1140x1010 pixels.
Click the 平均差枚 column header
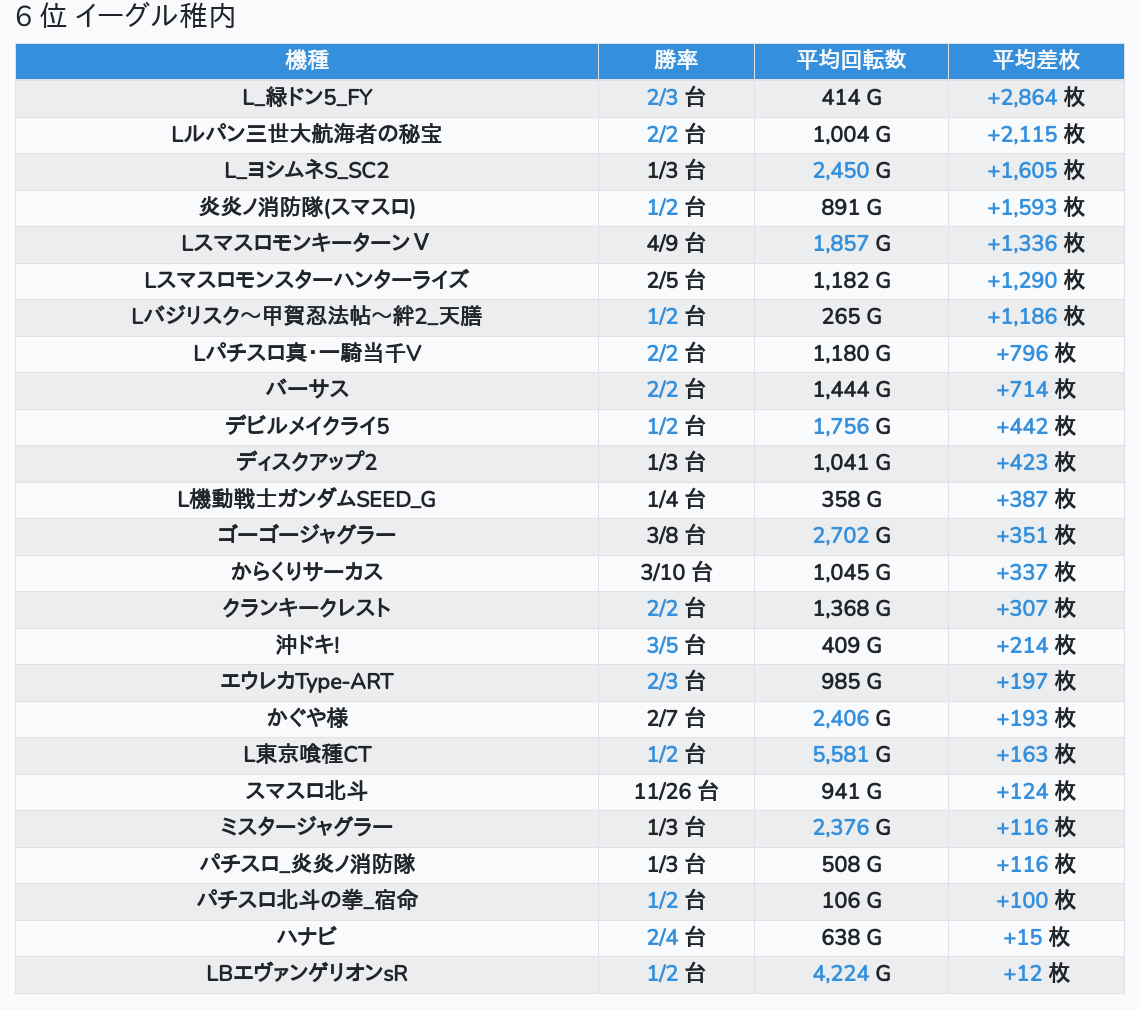pyautogui.click(x=1036, y=60)
